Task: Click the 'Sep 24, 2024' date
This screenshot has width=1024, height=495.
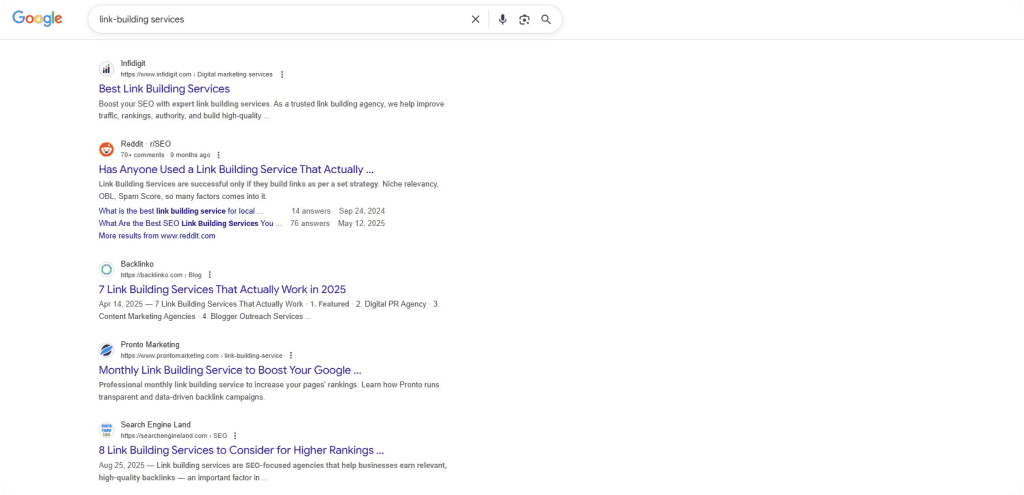Action: click(x=362, y=211)
